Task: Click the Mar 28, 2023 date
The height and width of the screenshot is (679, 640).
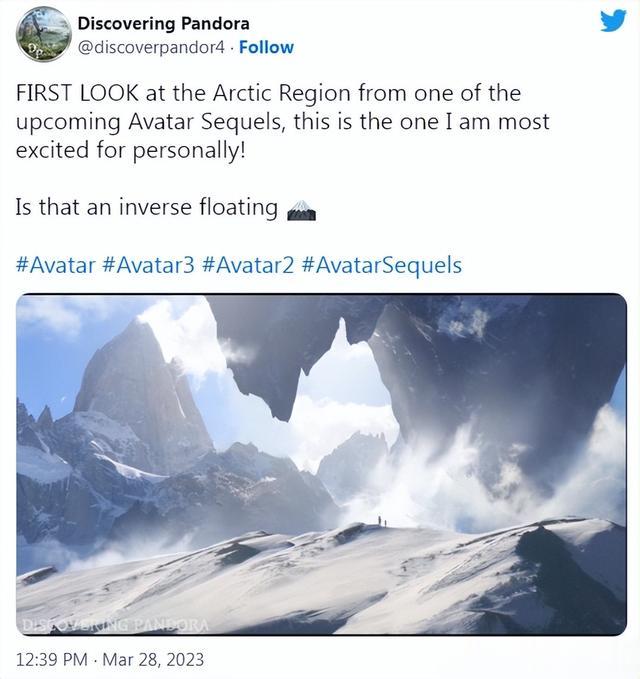Action: (153, 660)
